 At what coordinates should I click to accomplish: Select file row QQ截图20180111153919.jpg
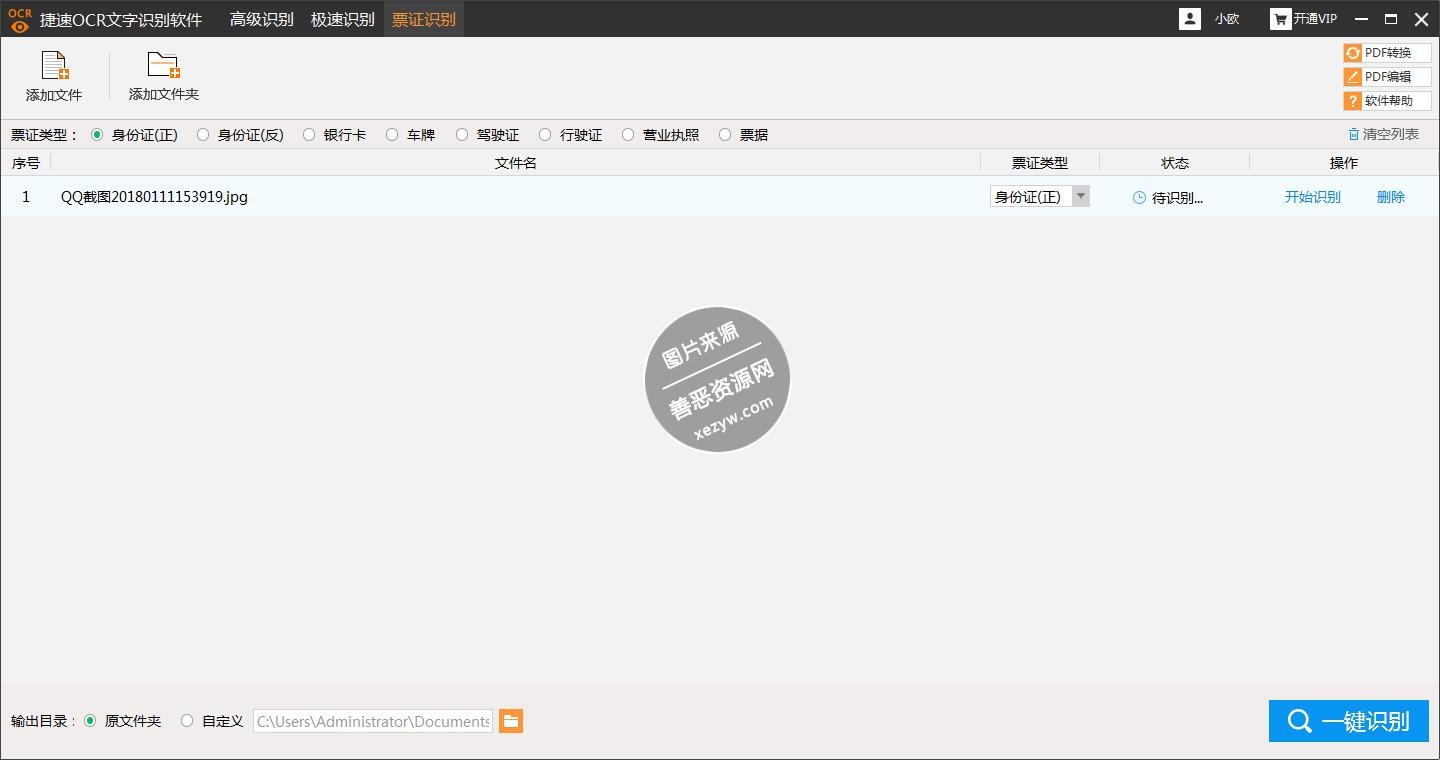coord(720,197)
